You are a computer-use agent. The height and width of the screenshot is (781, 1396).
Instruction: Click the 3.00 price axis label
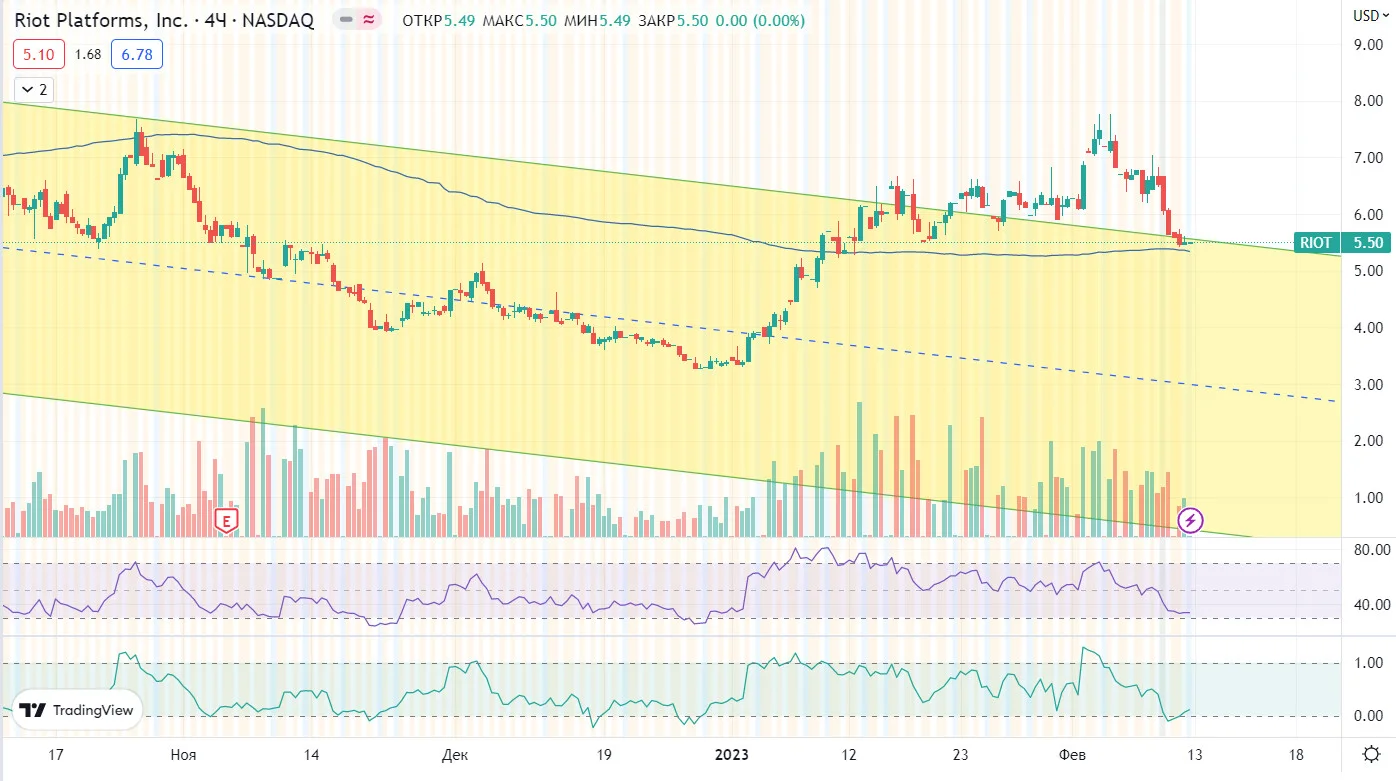click(1366, 385)
